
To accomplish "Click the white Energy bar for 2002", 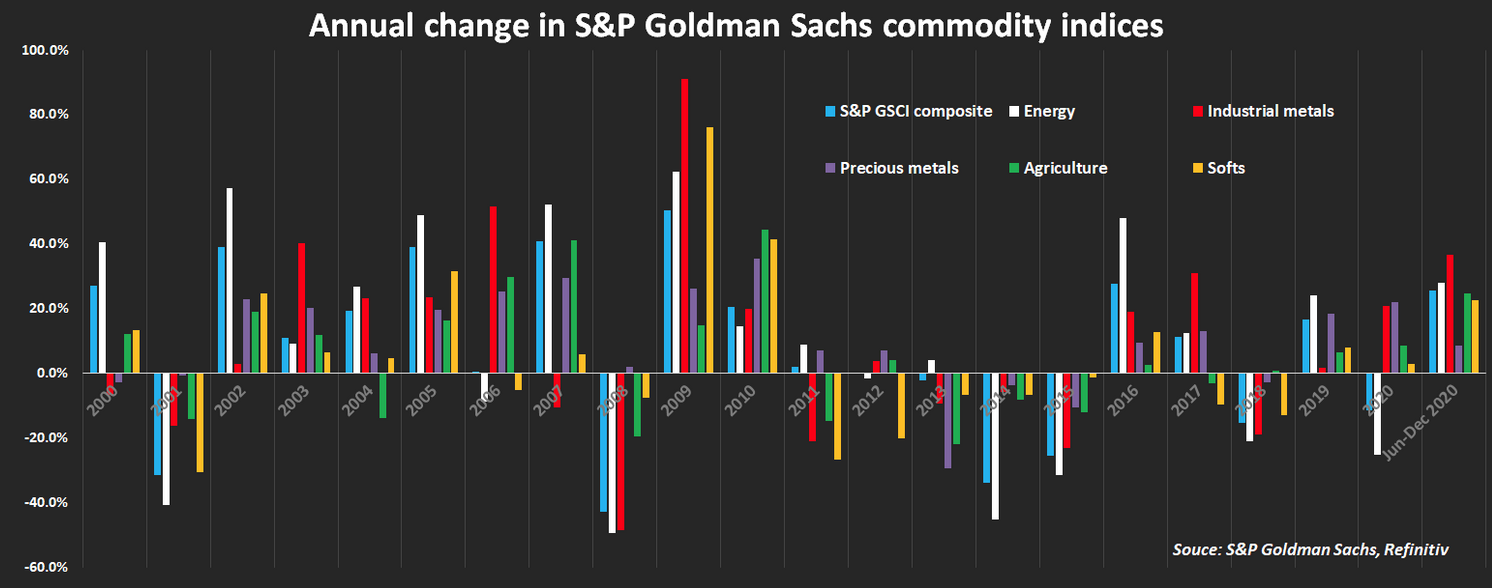I will [229, 280].
